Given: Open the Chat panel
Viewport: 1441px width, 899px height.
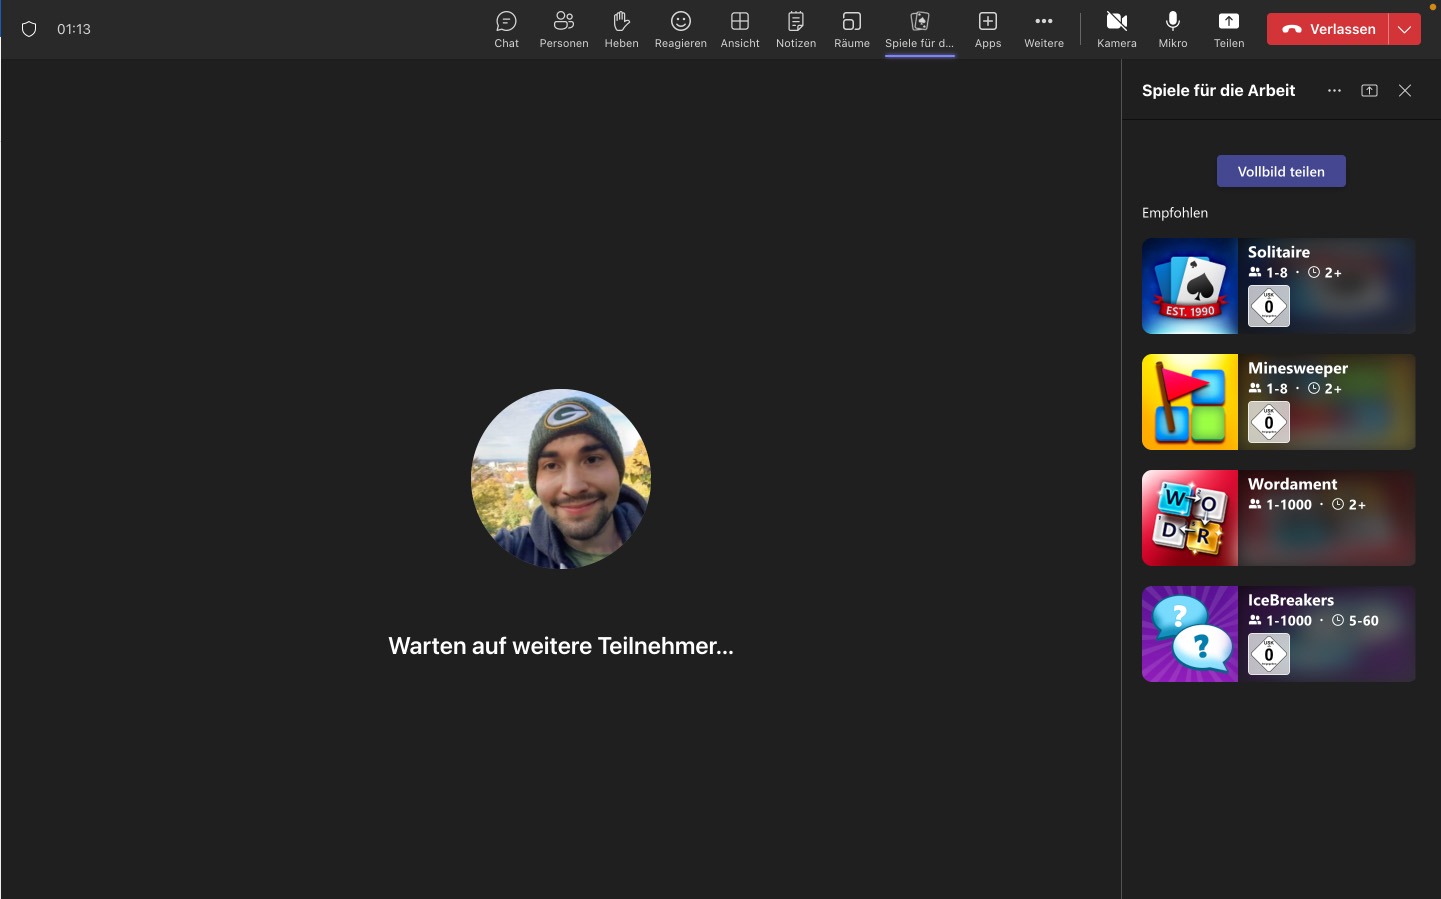Looking at the screenshot, I should 506,29.
